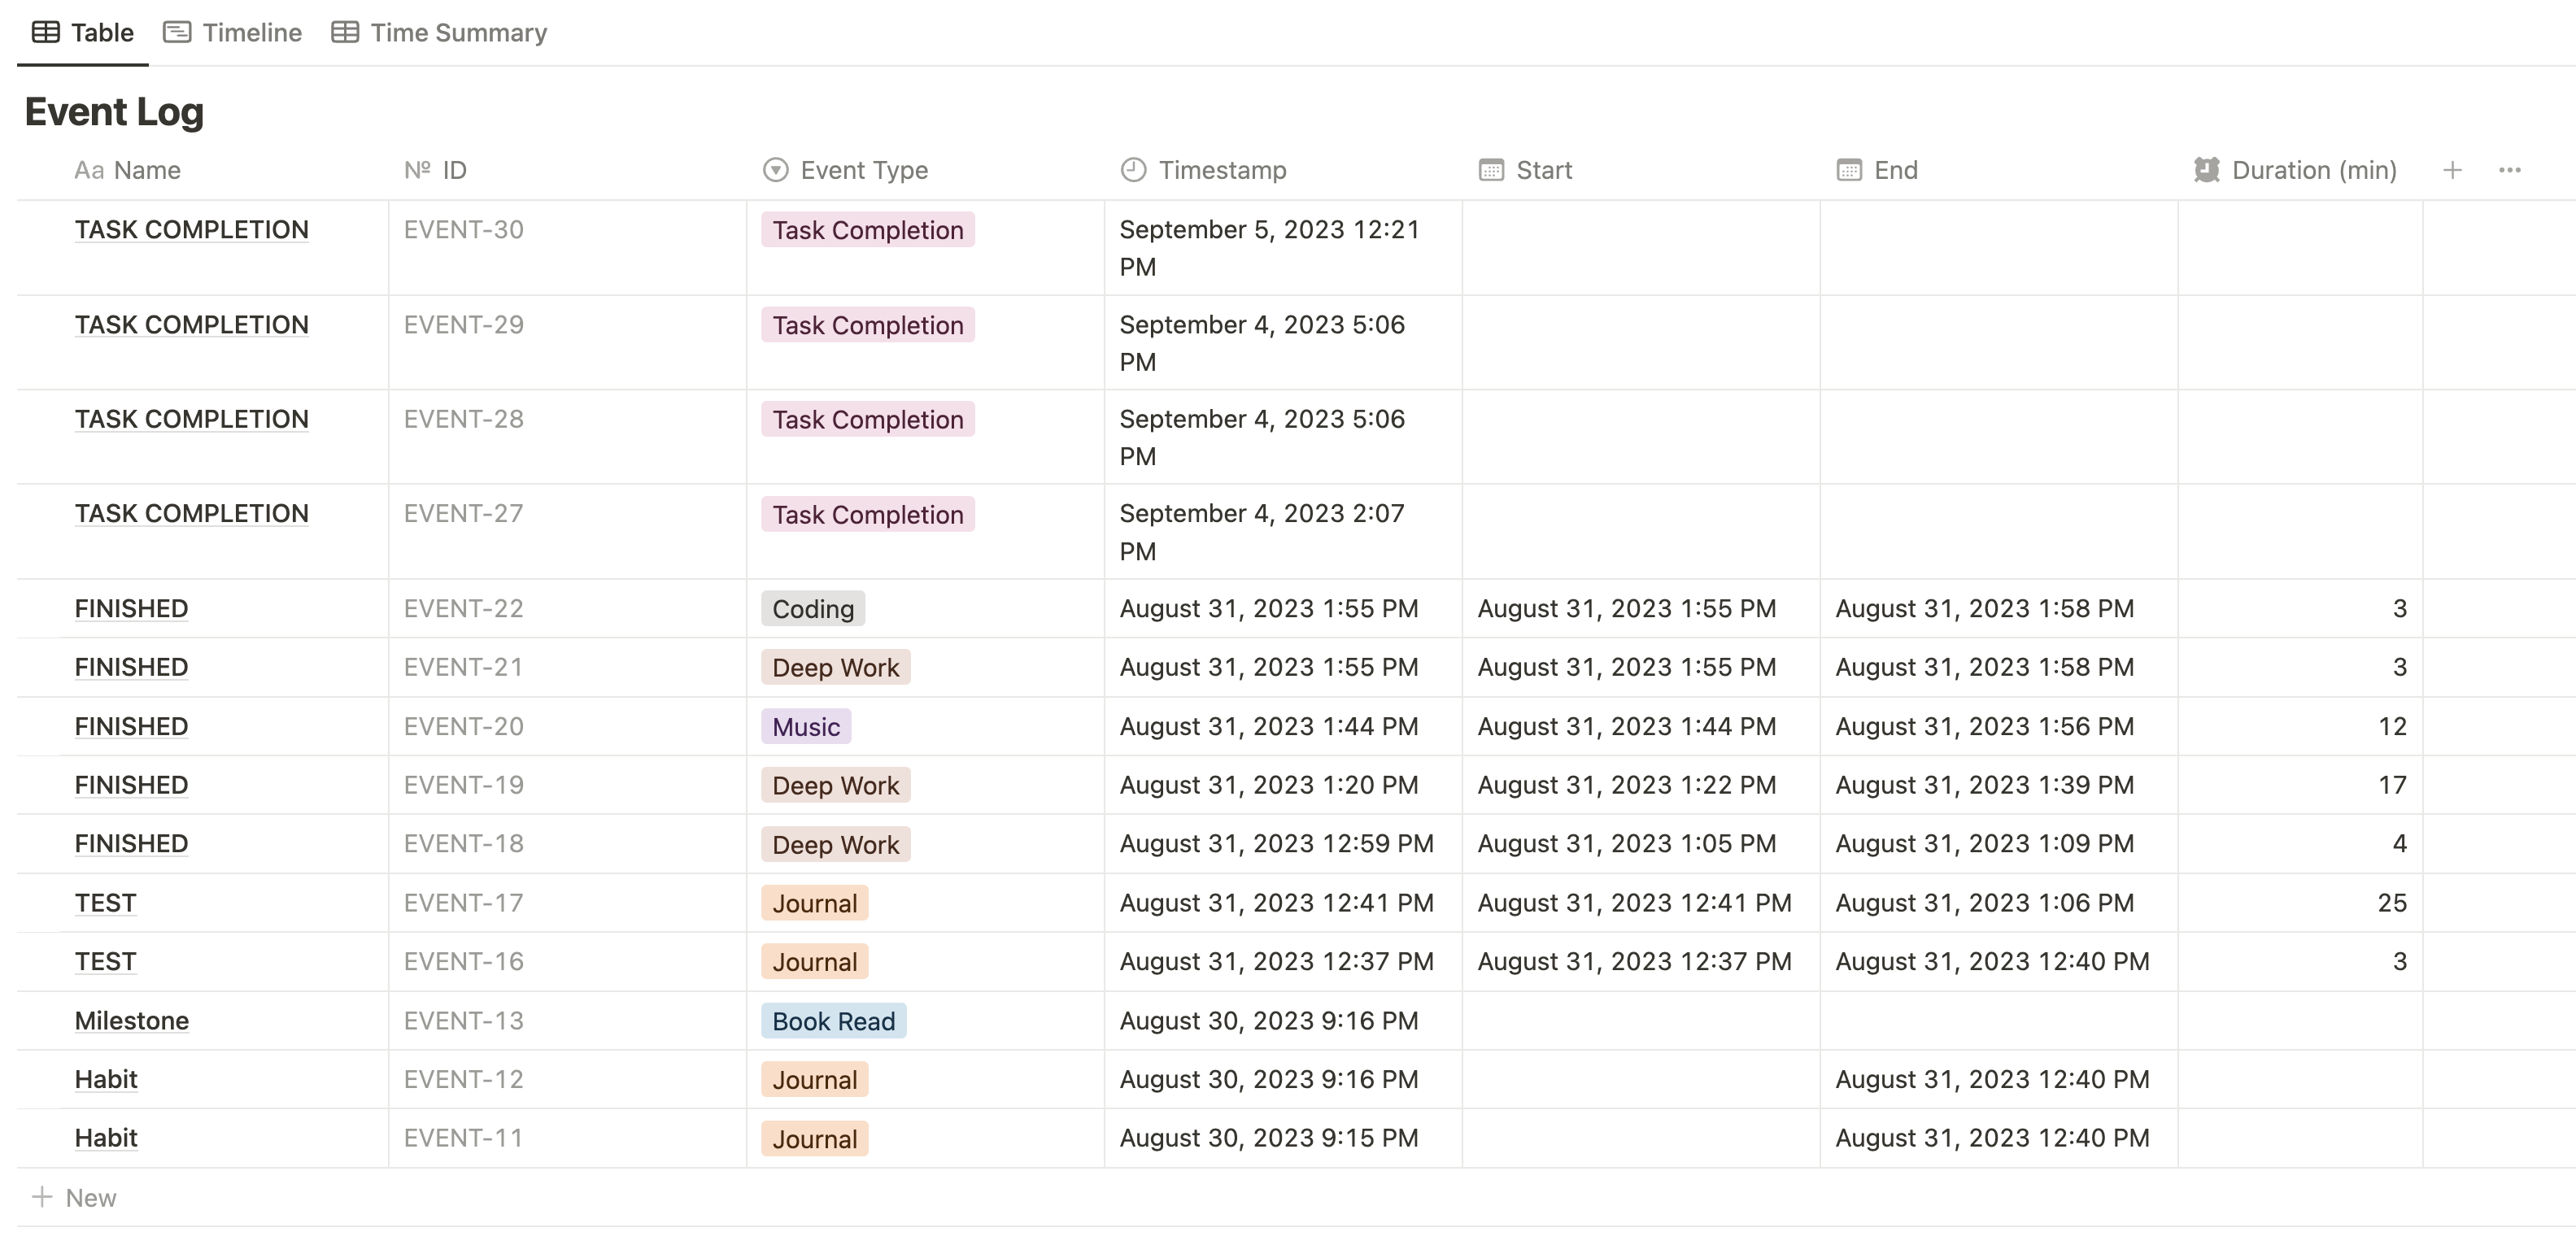Open FINISHED page for EVENT-22
2576x1245 pixels.
click(x=131, y=608)
